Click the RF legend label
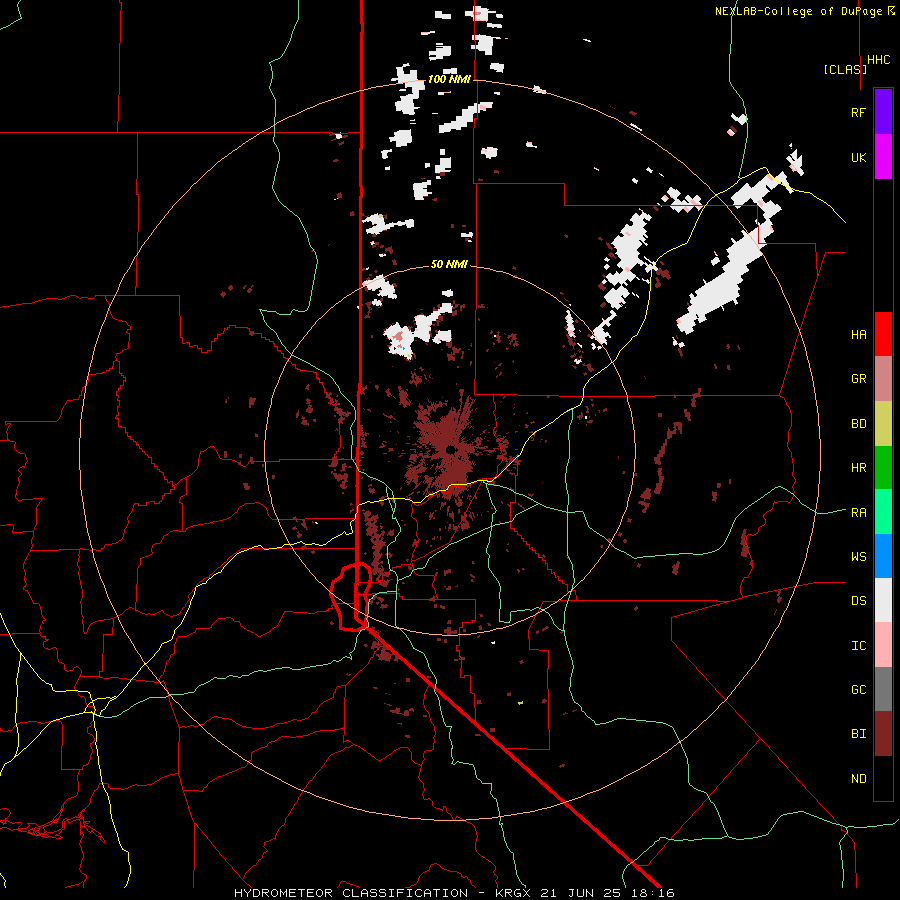 click(858, 112)
